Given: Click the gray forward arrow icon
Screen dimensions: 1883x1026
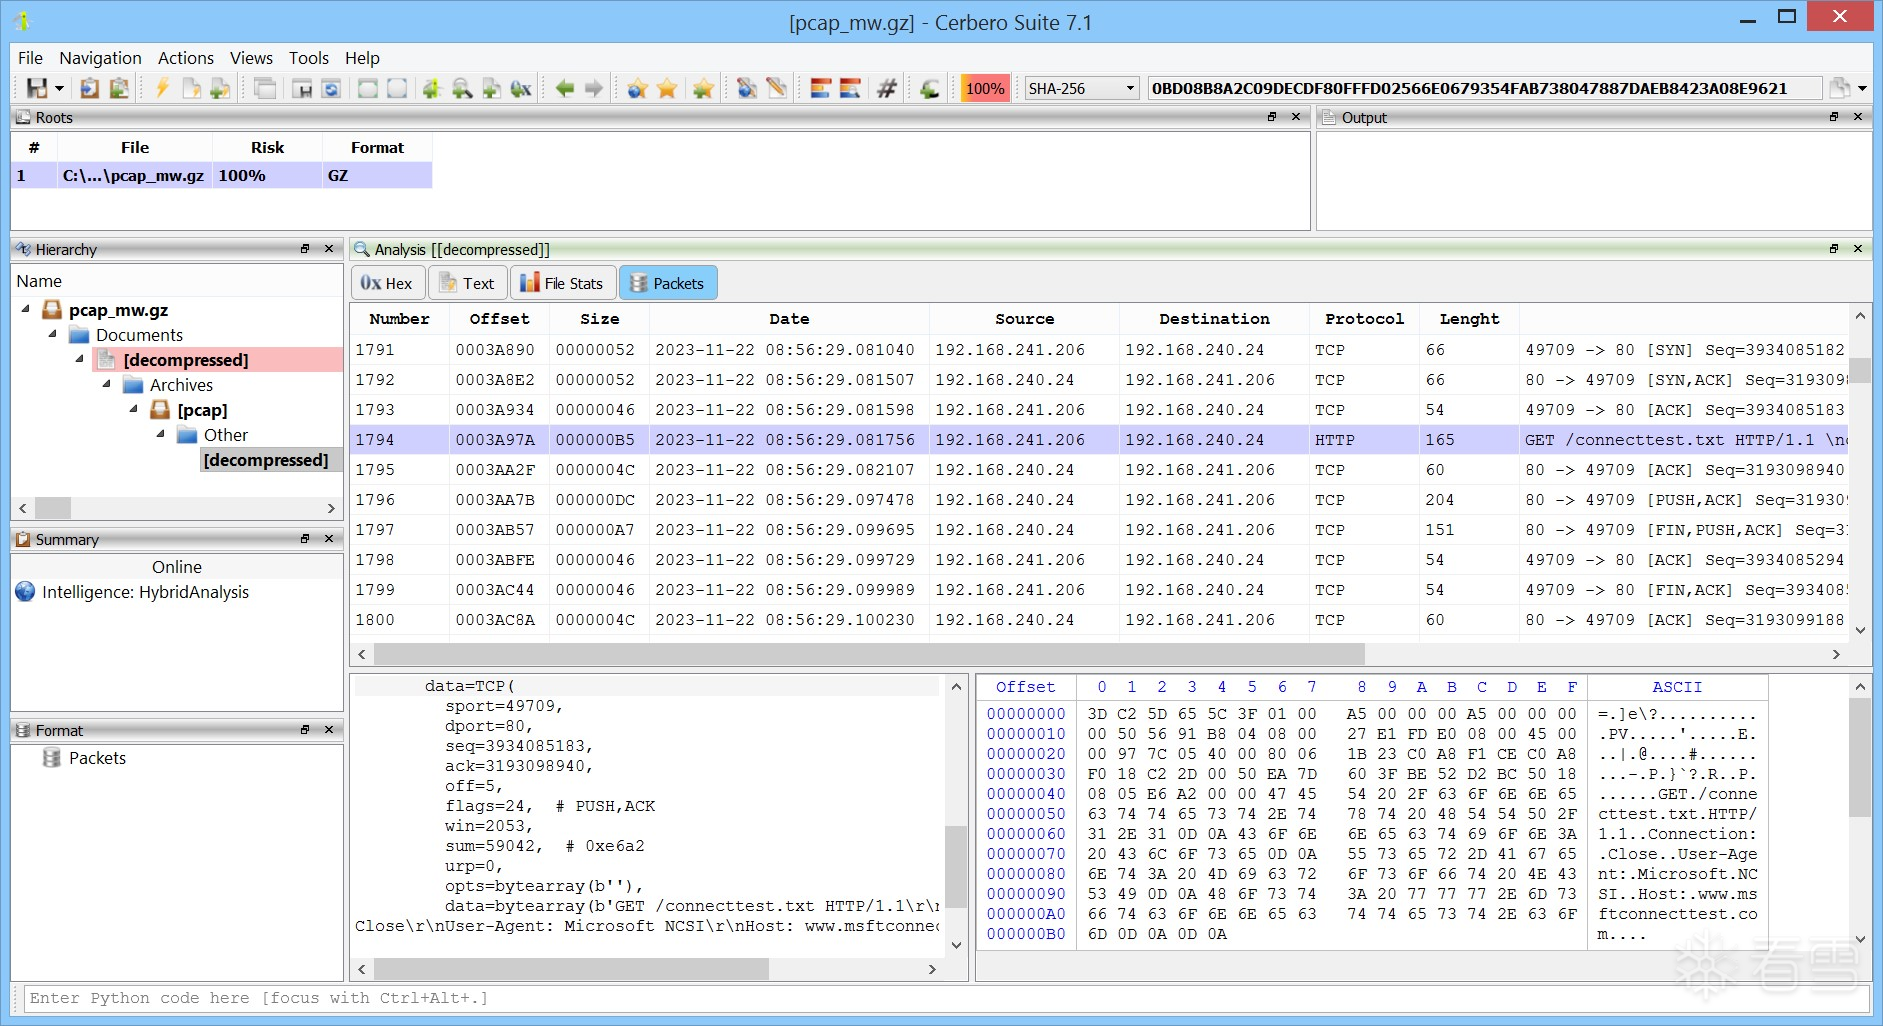Looking at the screenshot, I should point(594,89).
